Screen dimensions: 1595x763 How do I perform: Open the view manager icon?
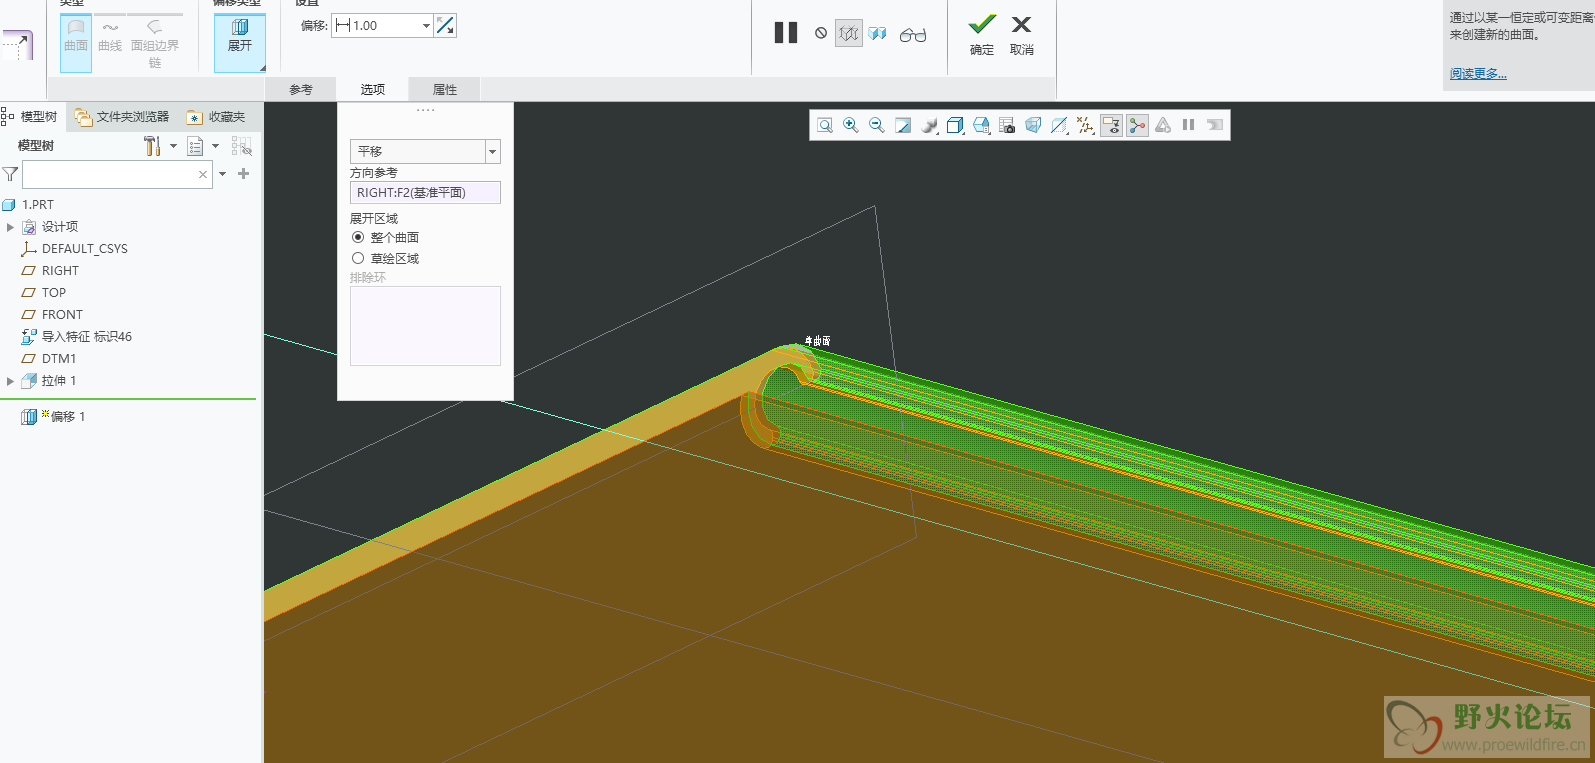click(981, 125)
